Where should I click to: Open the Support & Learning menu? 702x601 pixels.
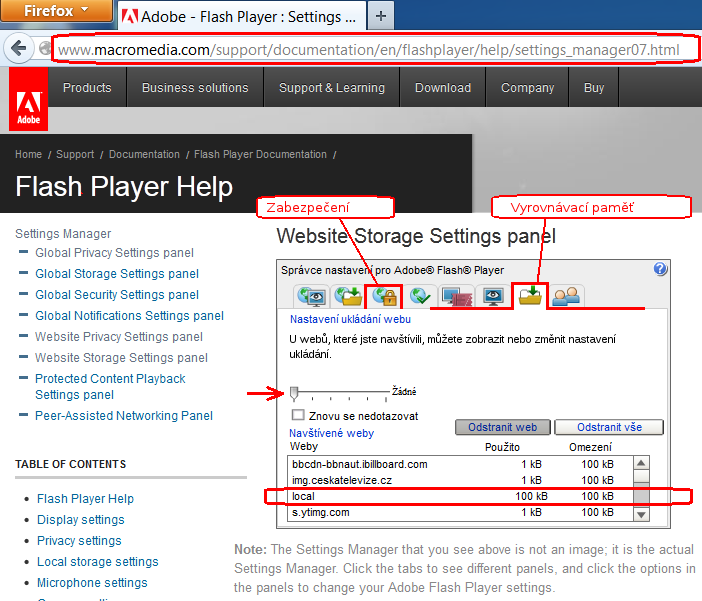pyautogui.click(x=332, y=87)
